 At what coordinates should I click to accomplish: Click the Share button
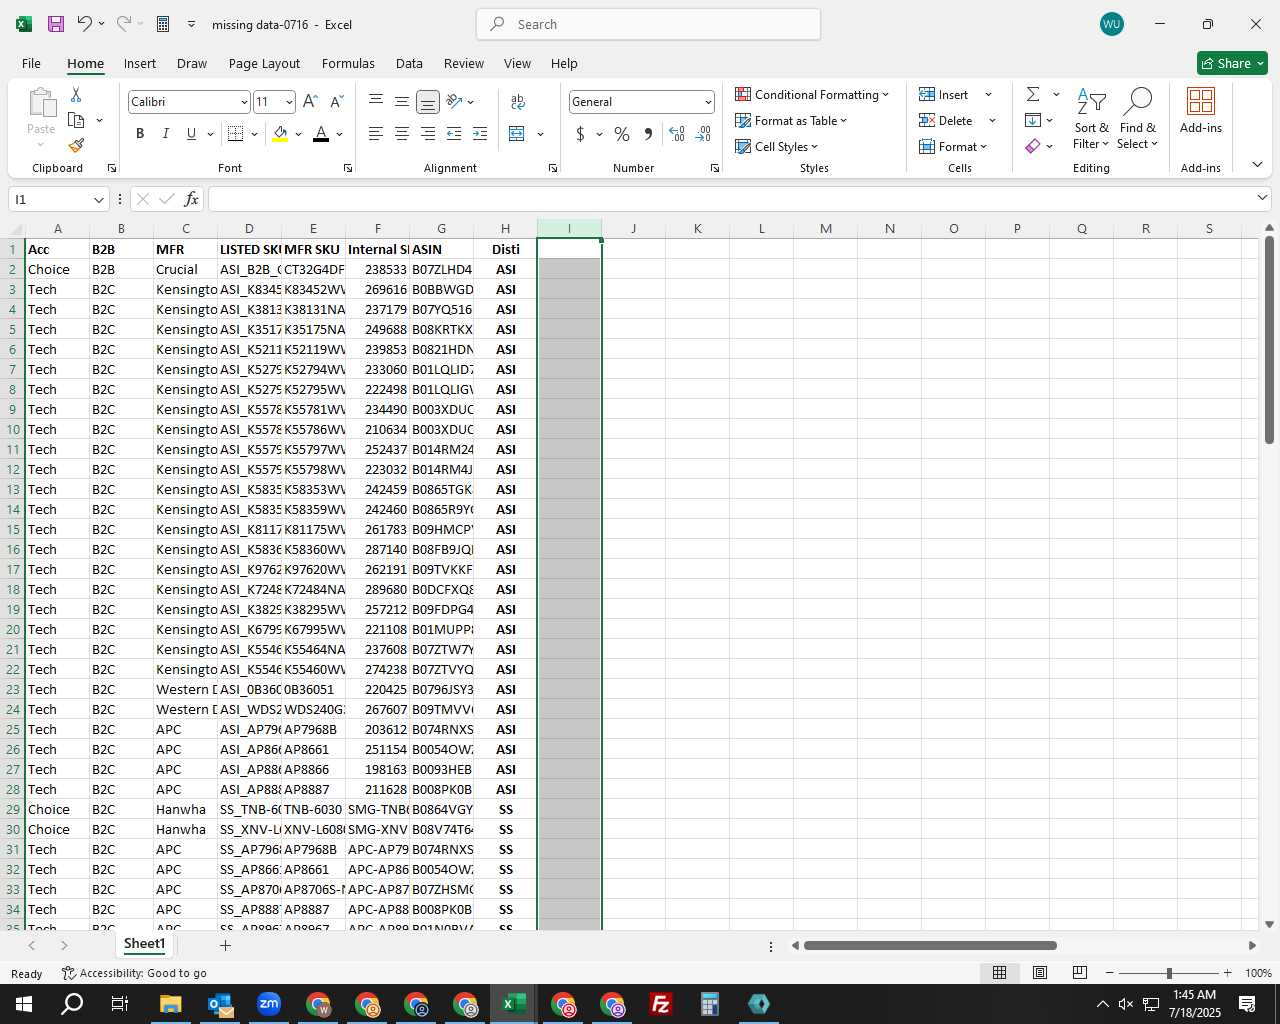1232,63
